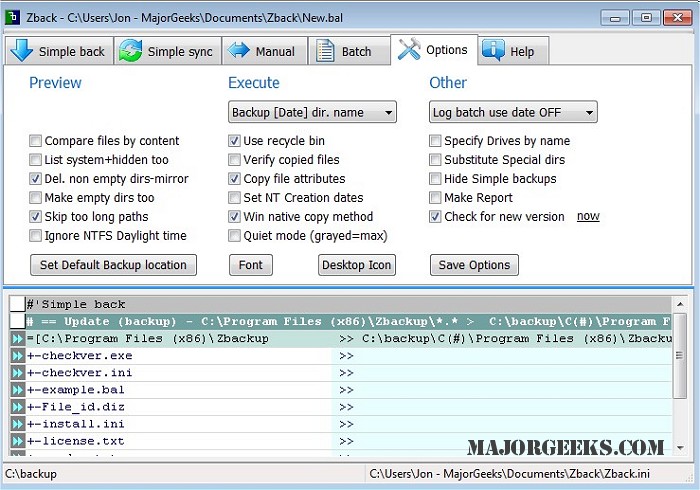The width and height of the screenshot is (700, 490).
Task: Select the Options tab
Action: click(434, 50)
